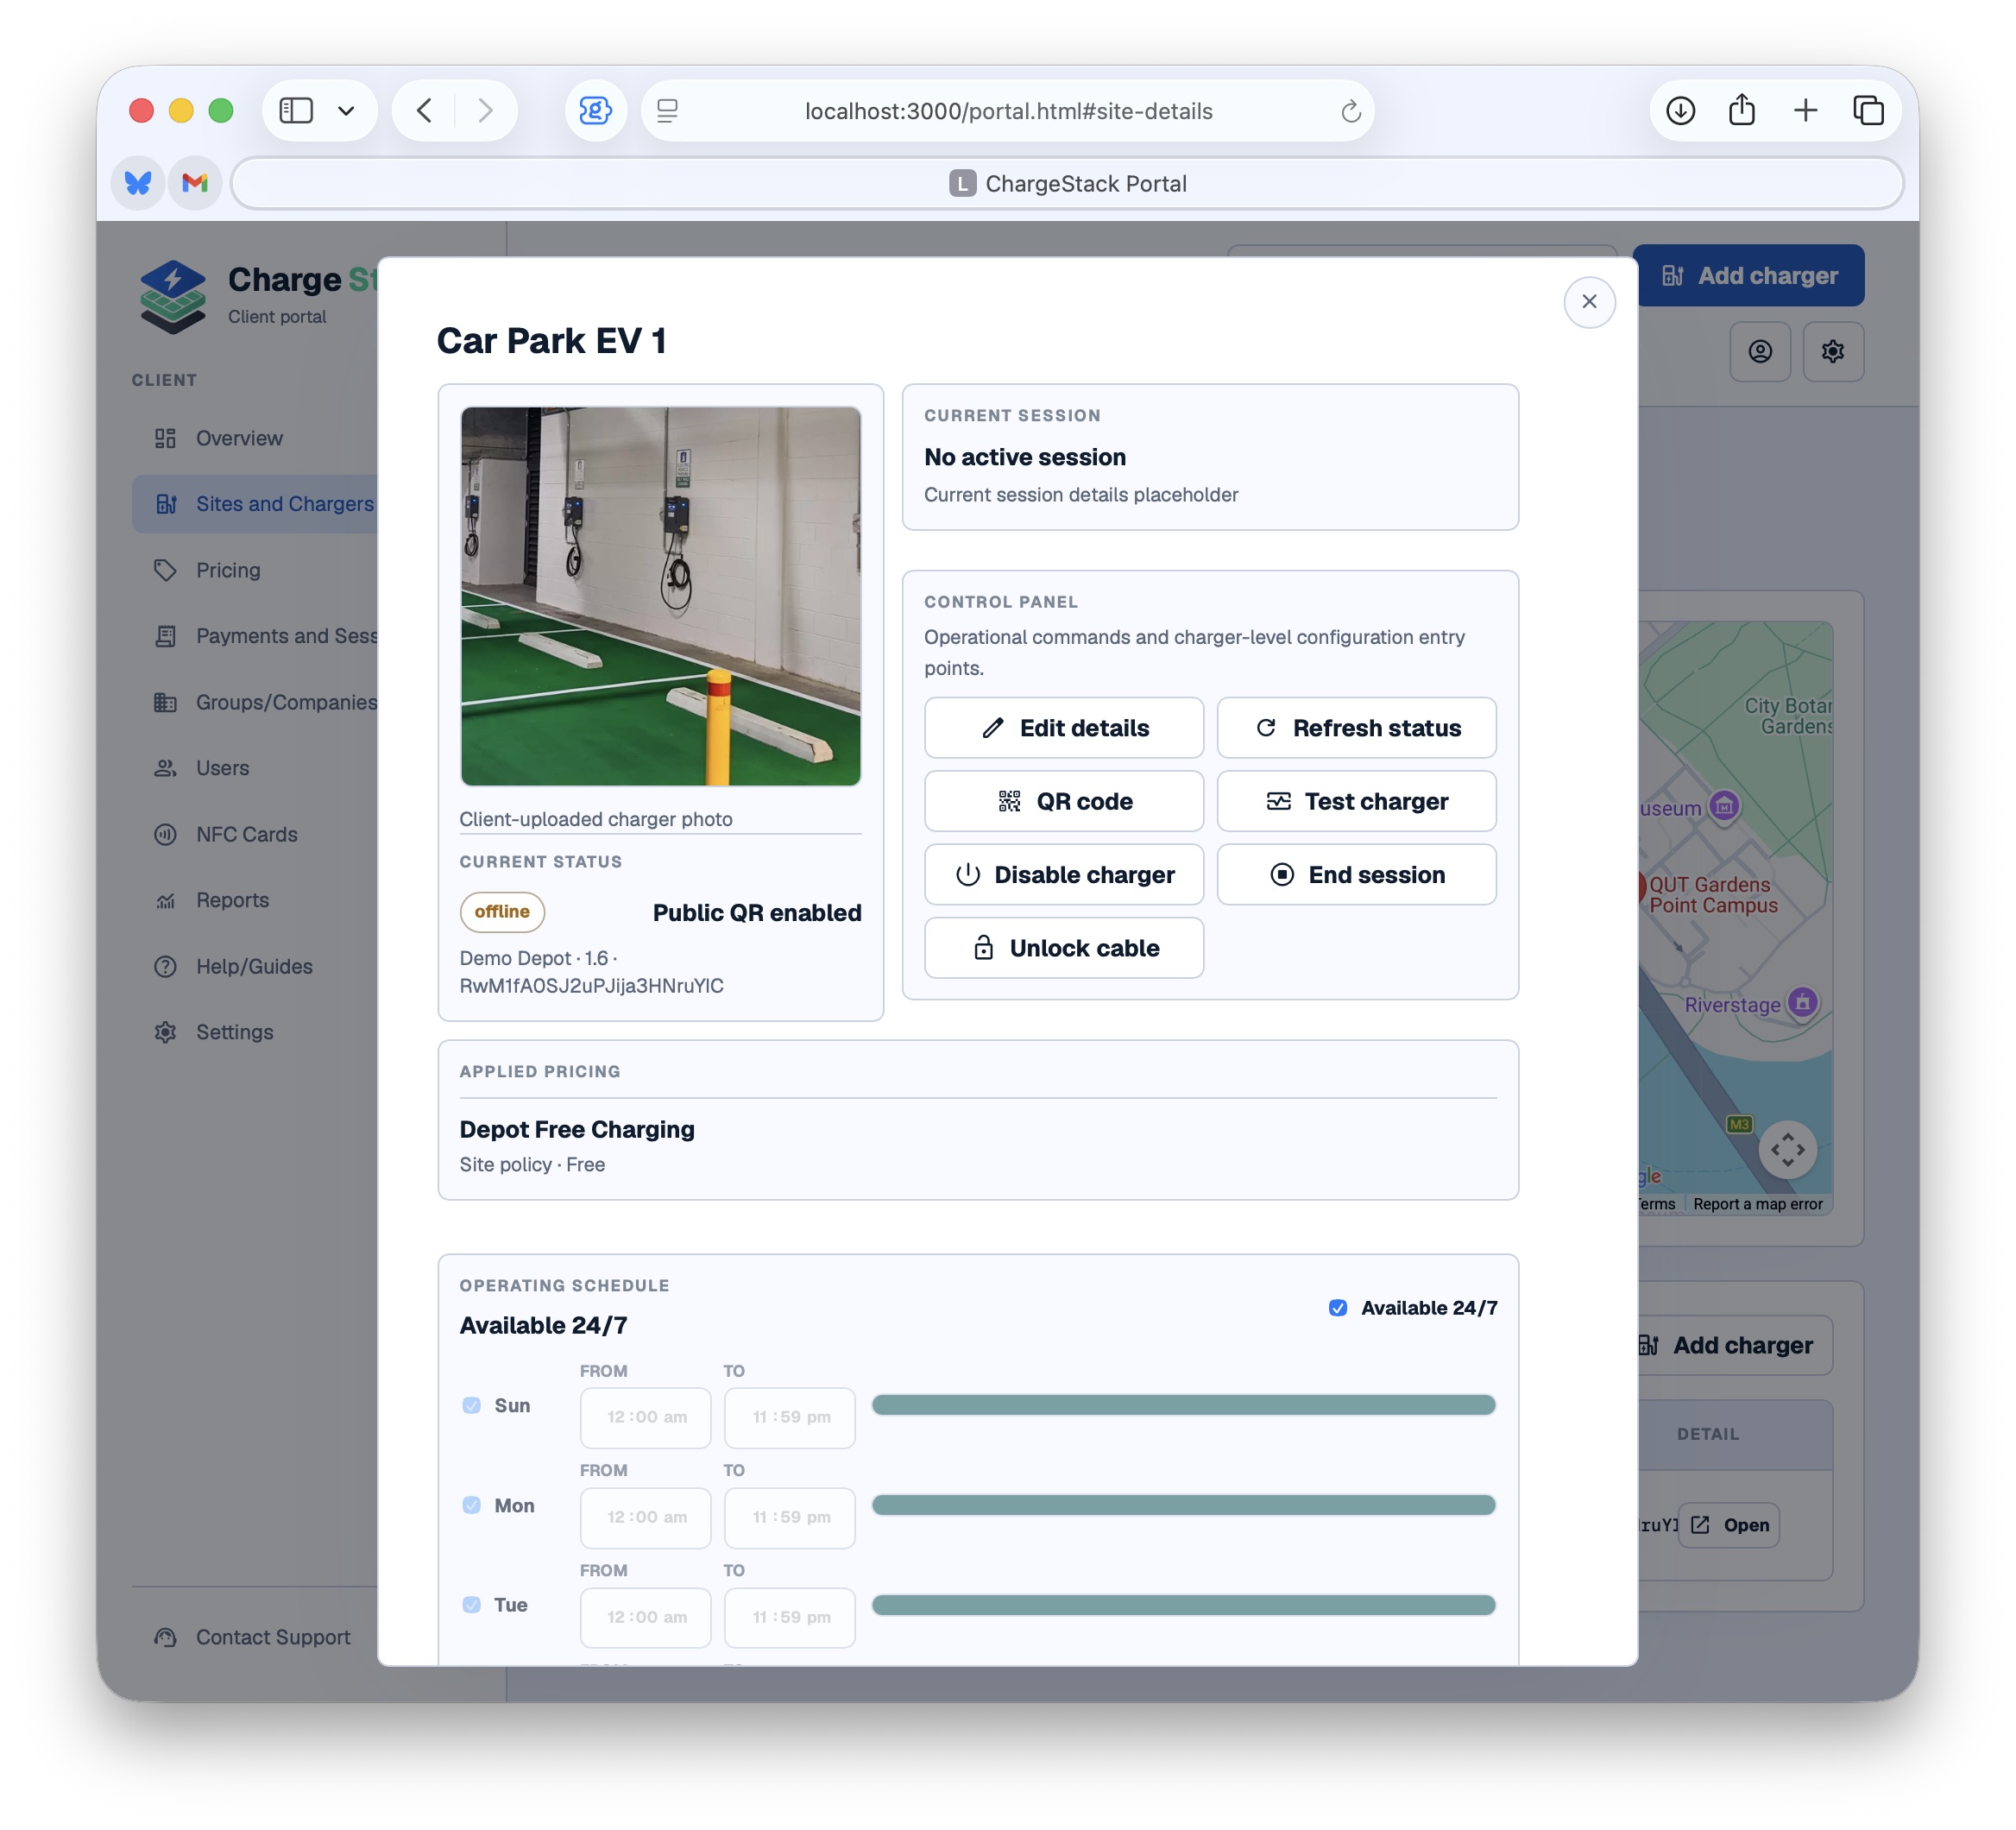Click Report a map error link
The image size is (2016, 1830).
click(x=1757, y=1204)
